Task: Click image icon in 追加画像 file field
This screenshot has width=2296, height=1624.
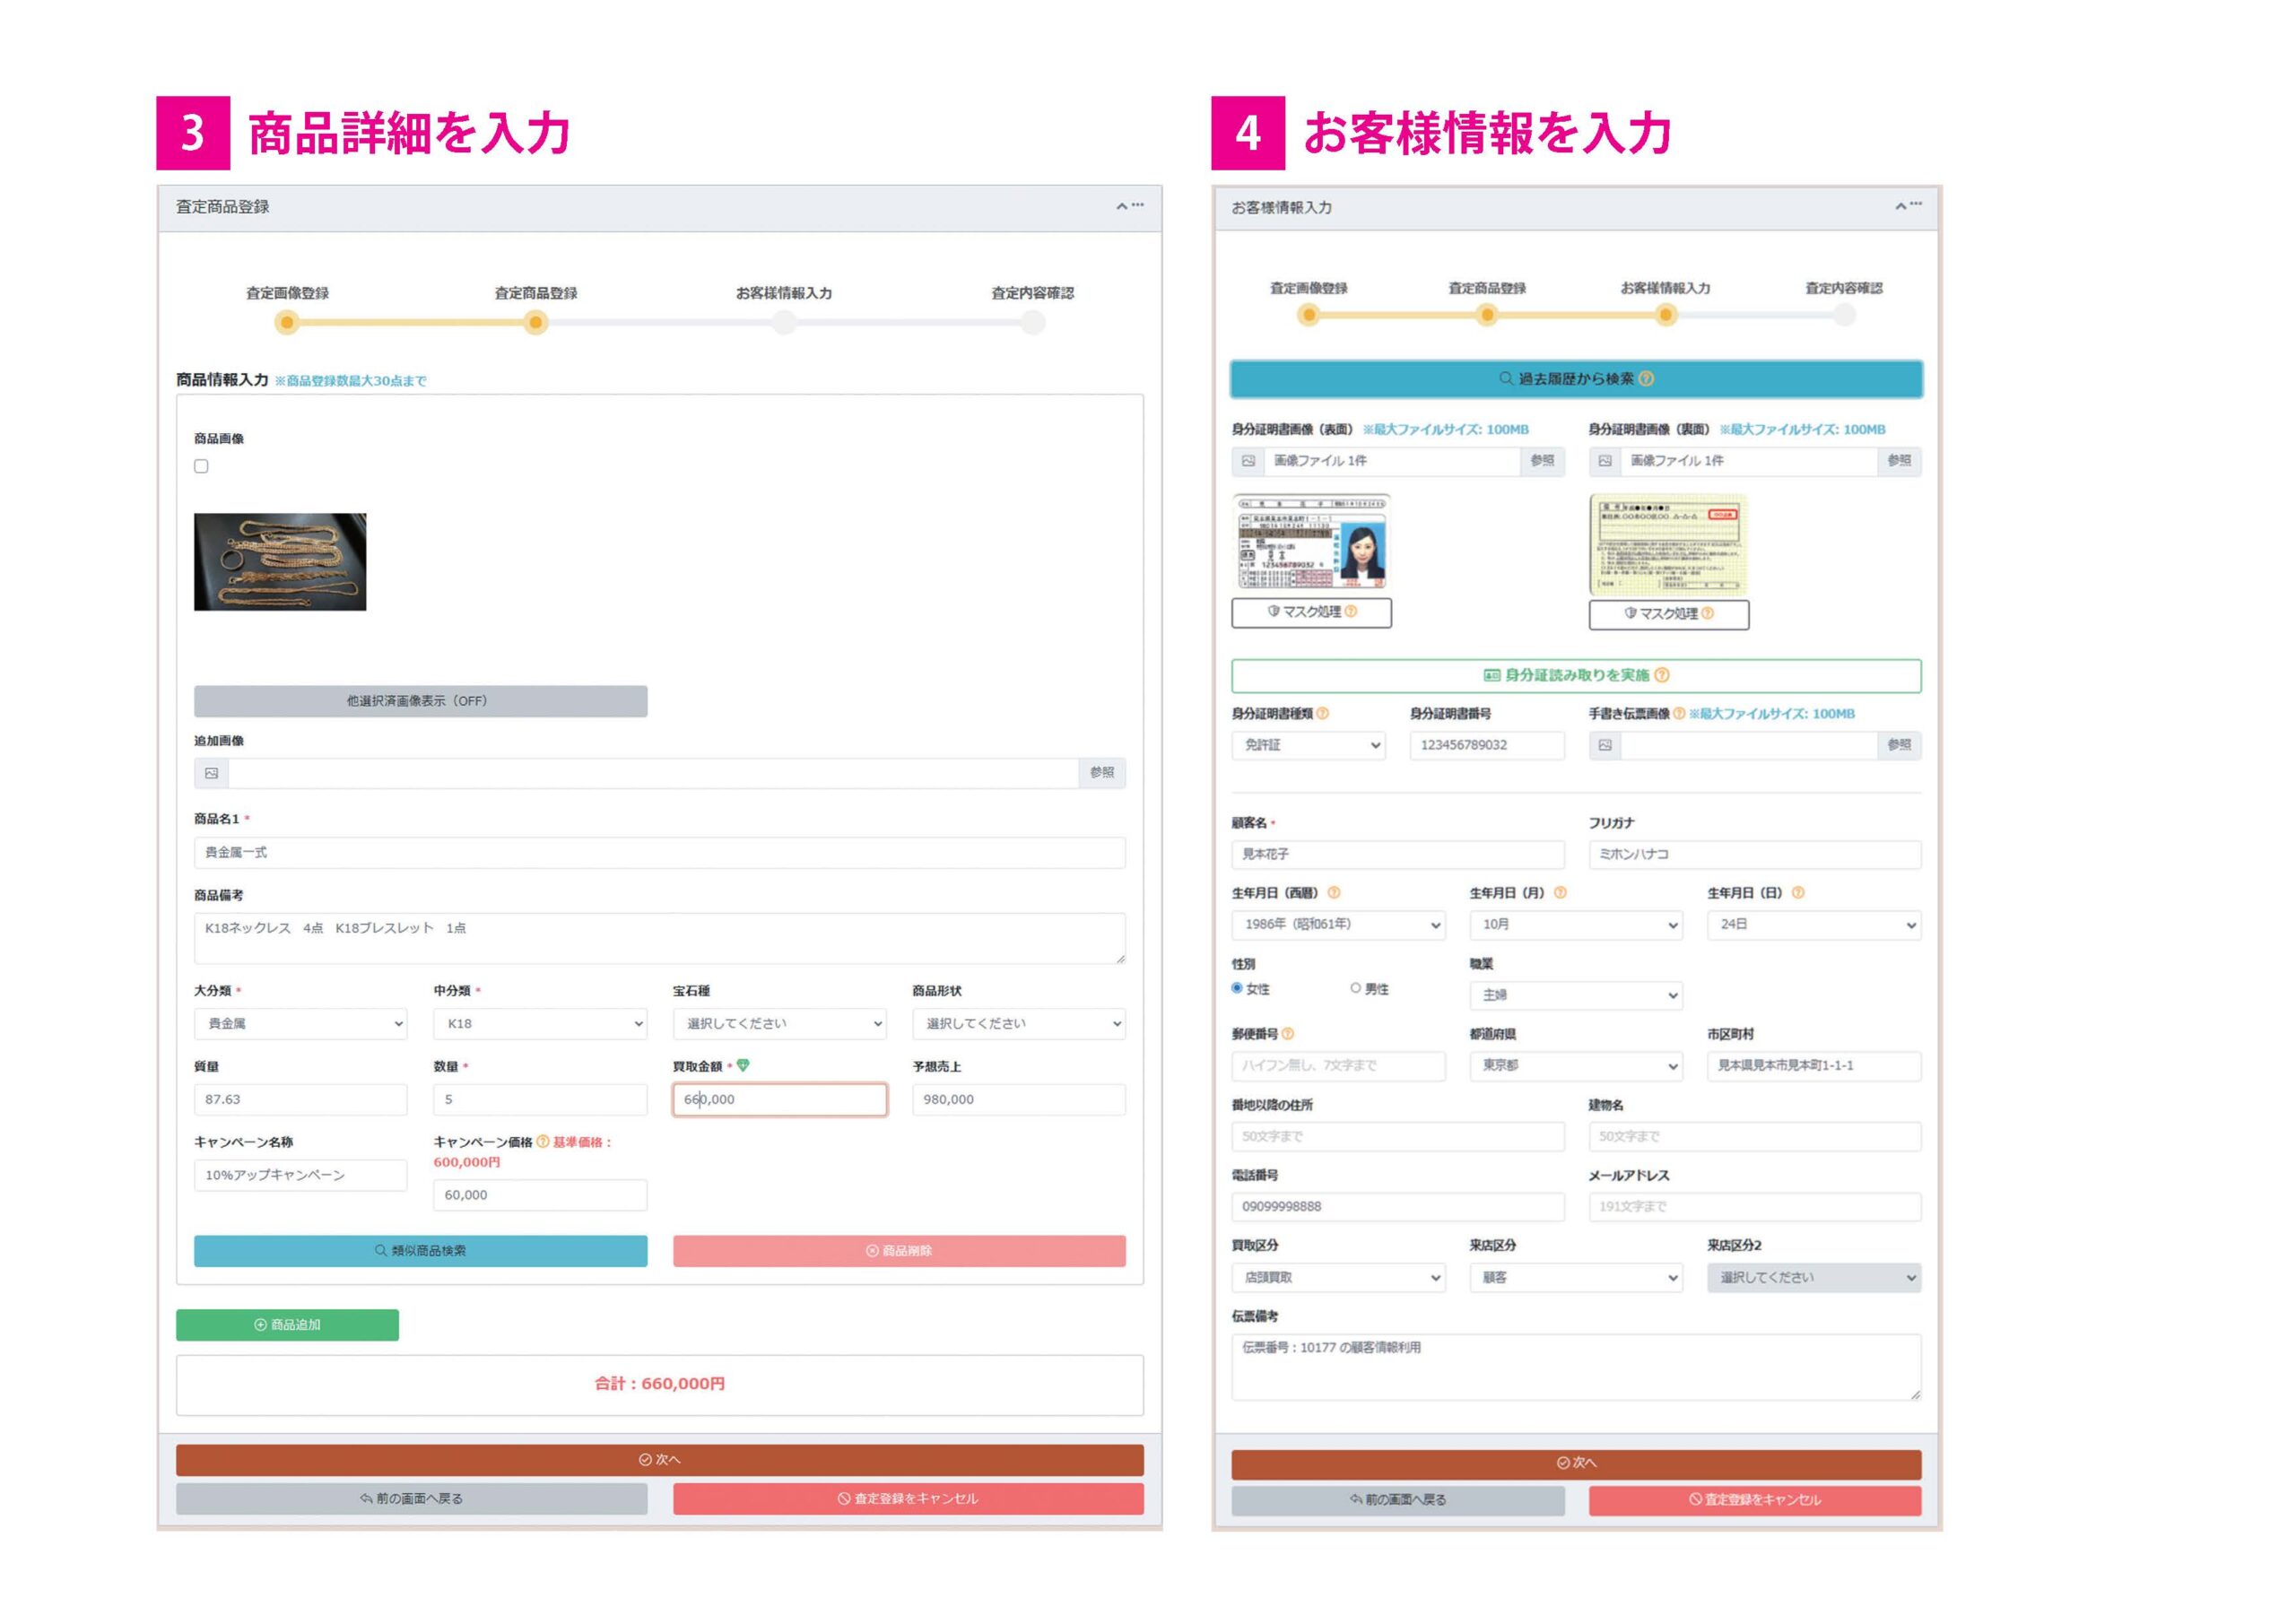Action: click(x=211, y=773)
